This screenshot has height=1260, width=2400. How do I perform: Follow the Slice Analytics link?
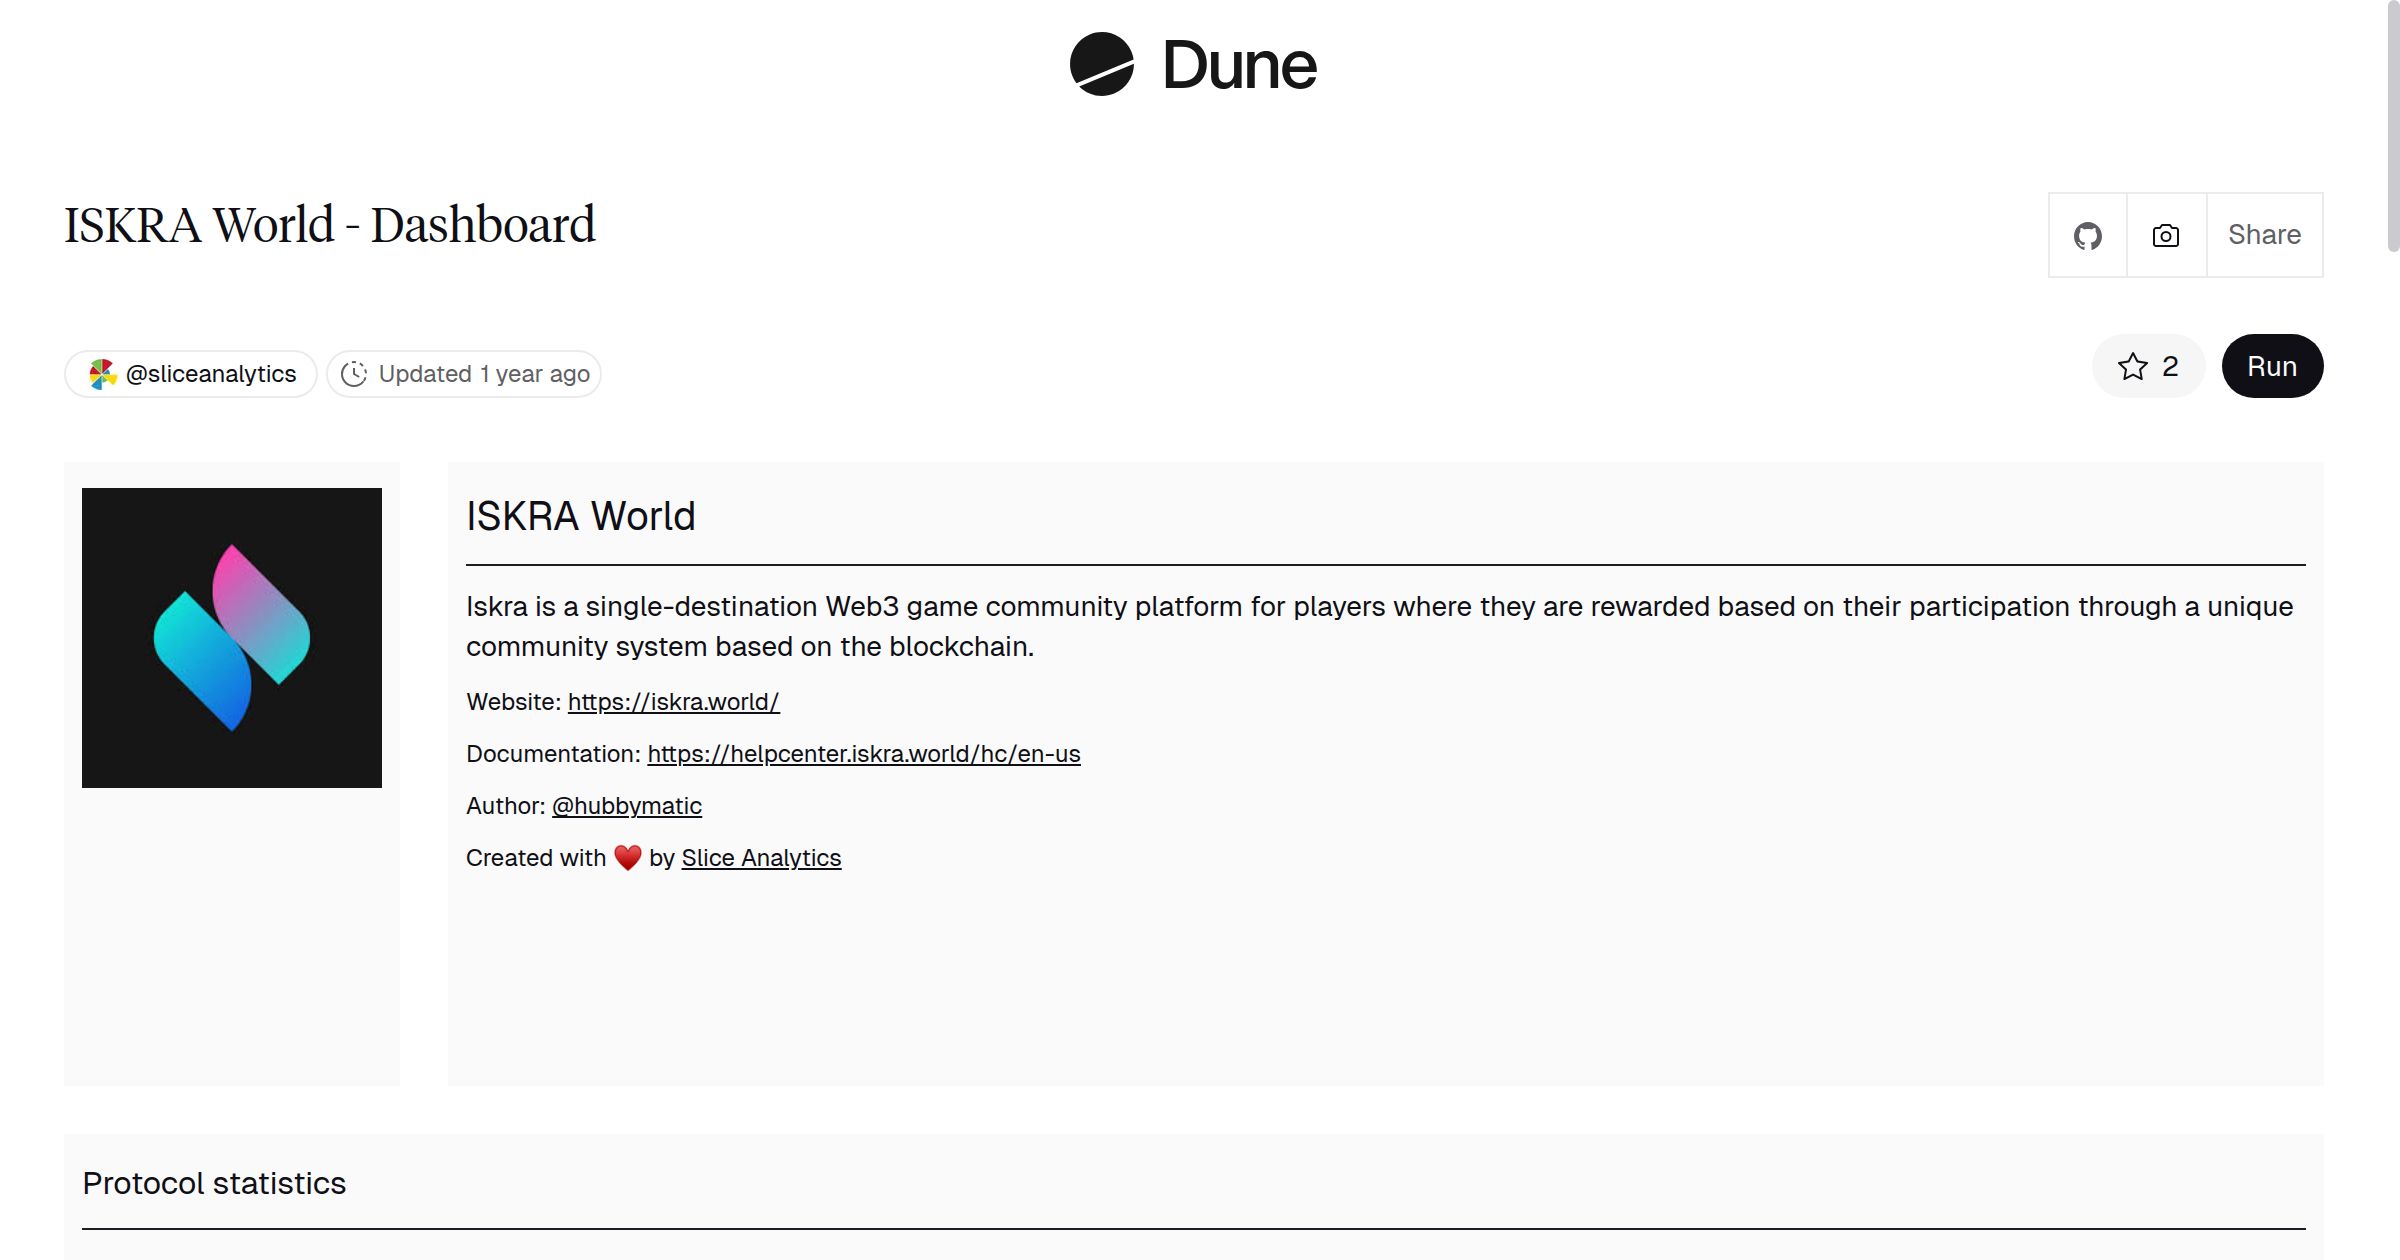click(x=760, y=858)
